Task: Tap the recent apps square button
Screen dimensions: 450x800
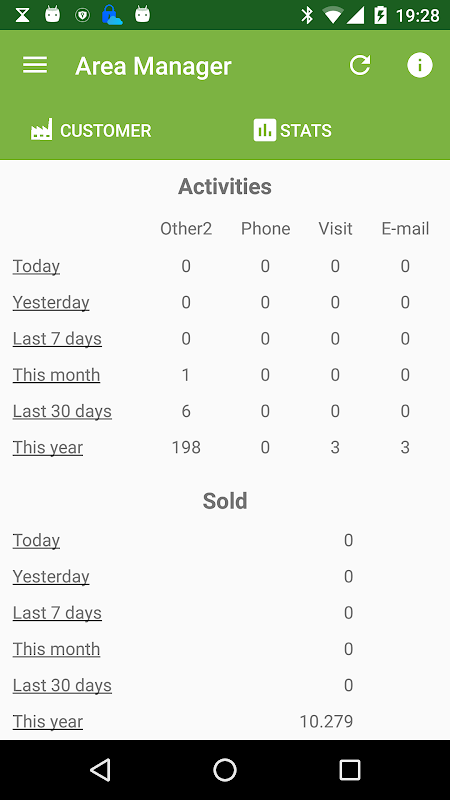Action: click(350, 770)
